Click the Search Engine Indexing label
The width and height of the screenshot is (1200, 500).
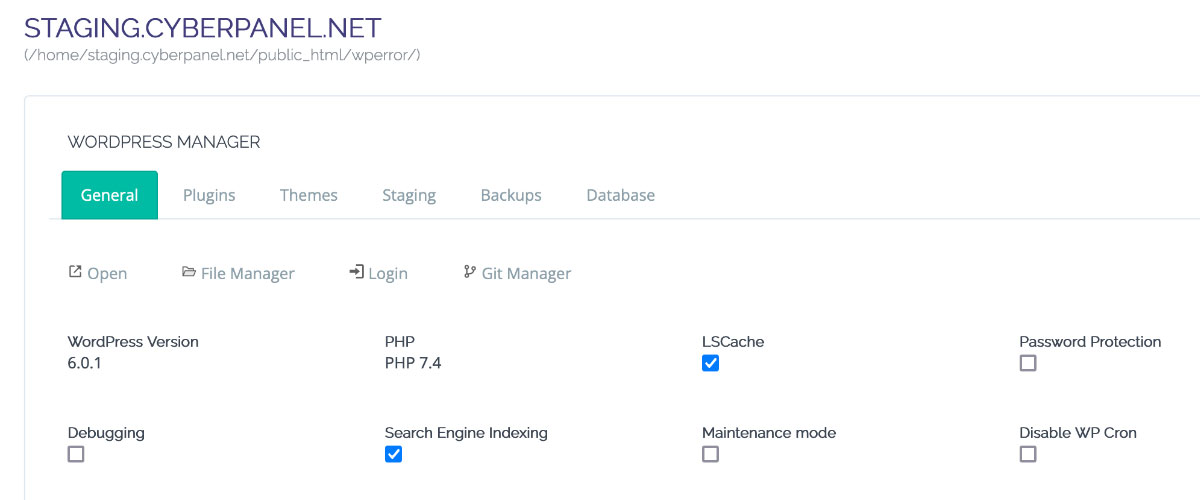coord(466,433)
